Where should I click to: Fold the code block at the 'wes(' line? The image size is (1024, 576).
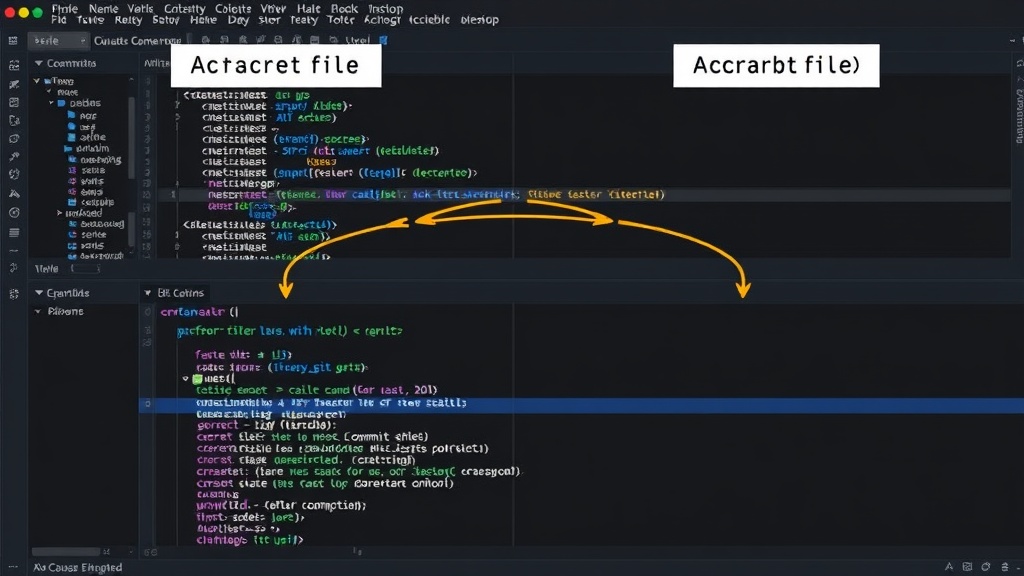pyautogui.click(x=185, y=379)
